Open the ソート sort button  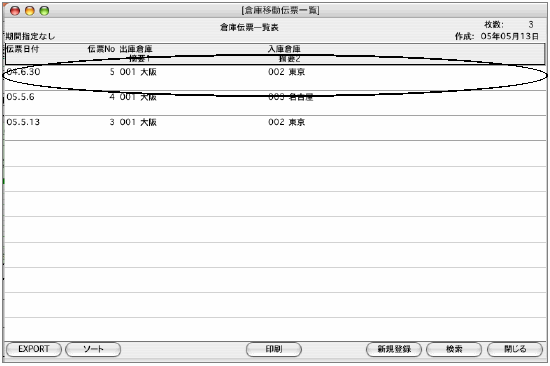pyautogui.click(x=93, y=349)
